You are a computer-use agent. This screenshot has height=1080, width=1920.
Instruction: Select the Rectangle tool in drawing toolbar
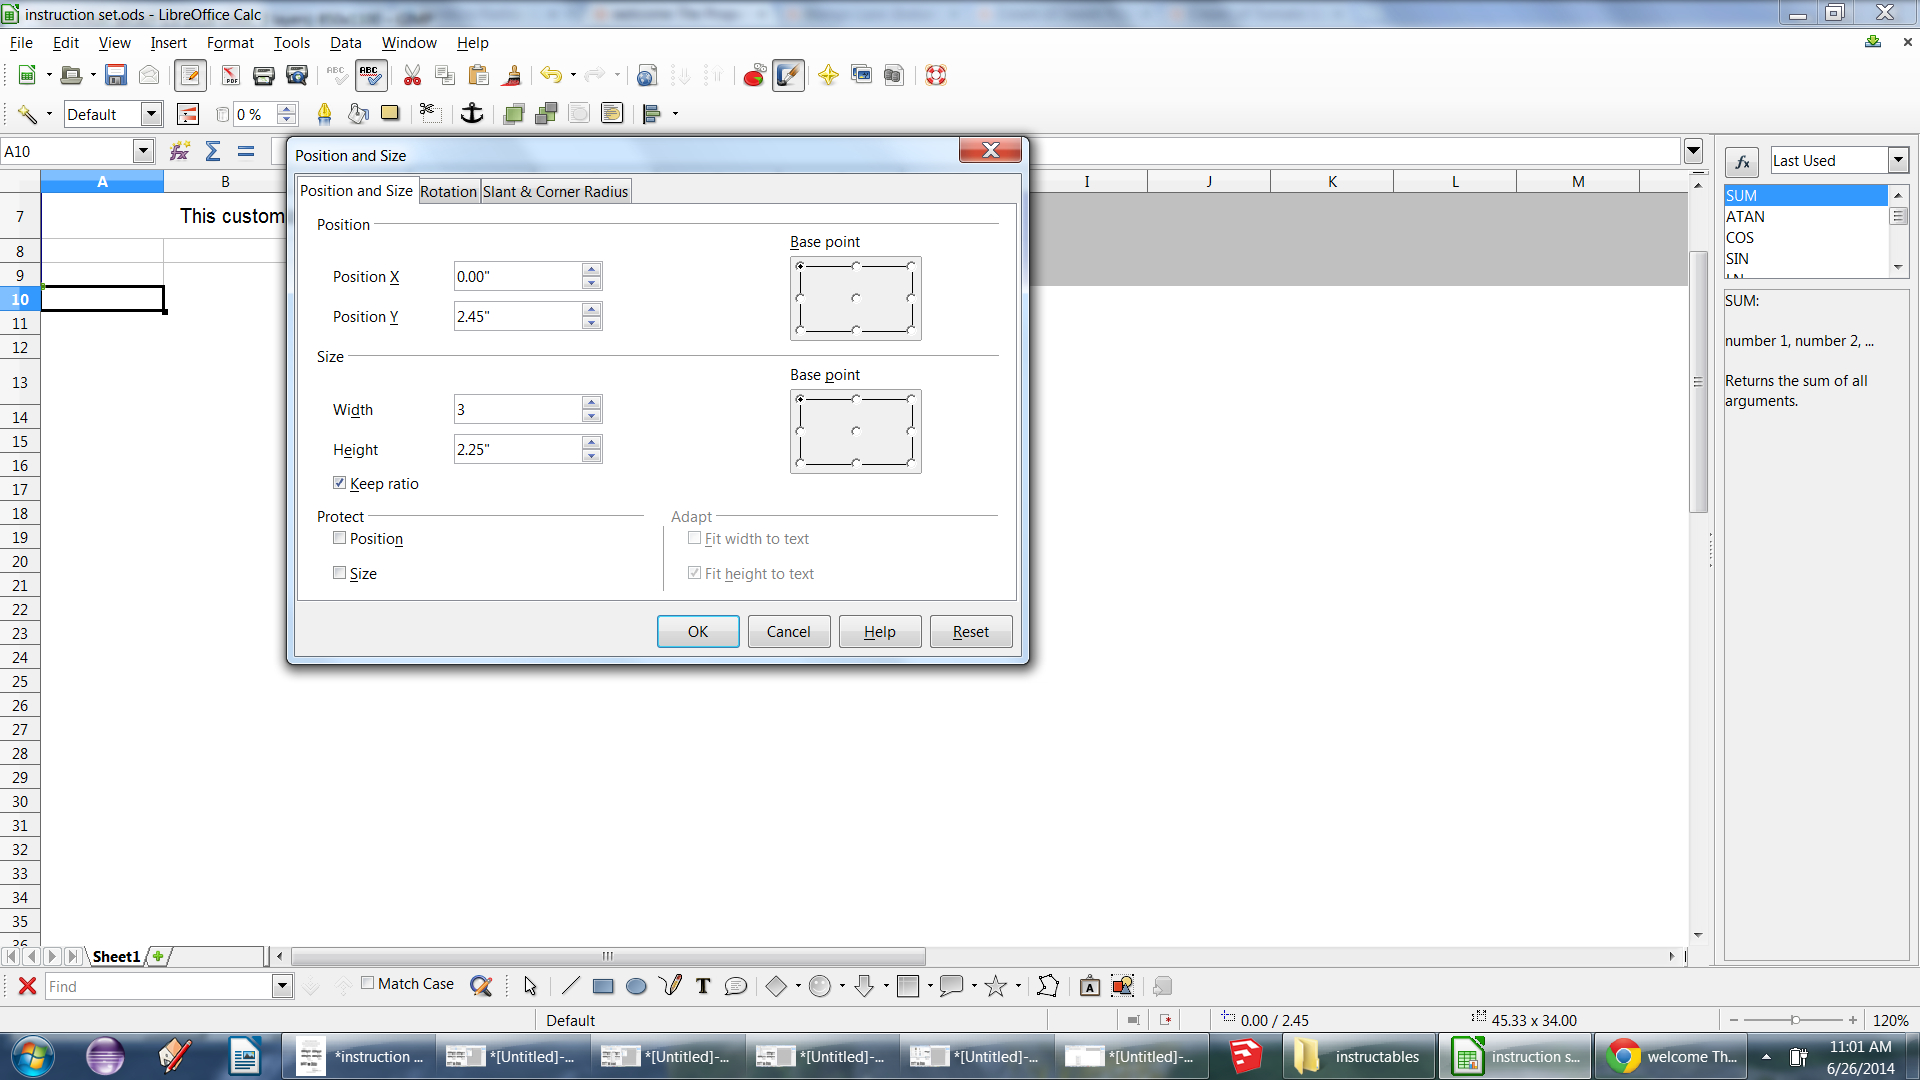601,985
